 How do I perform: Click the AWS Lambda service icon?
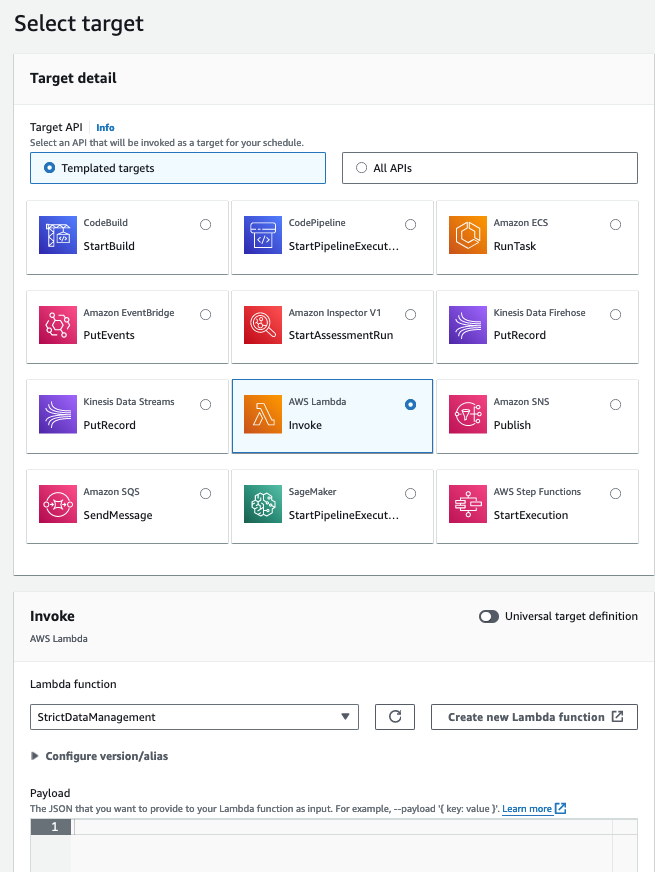[263, 414]
